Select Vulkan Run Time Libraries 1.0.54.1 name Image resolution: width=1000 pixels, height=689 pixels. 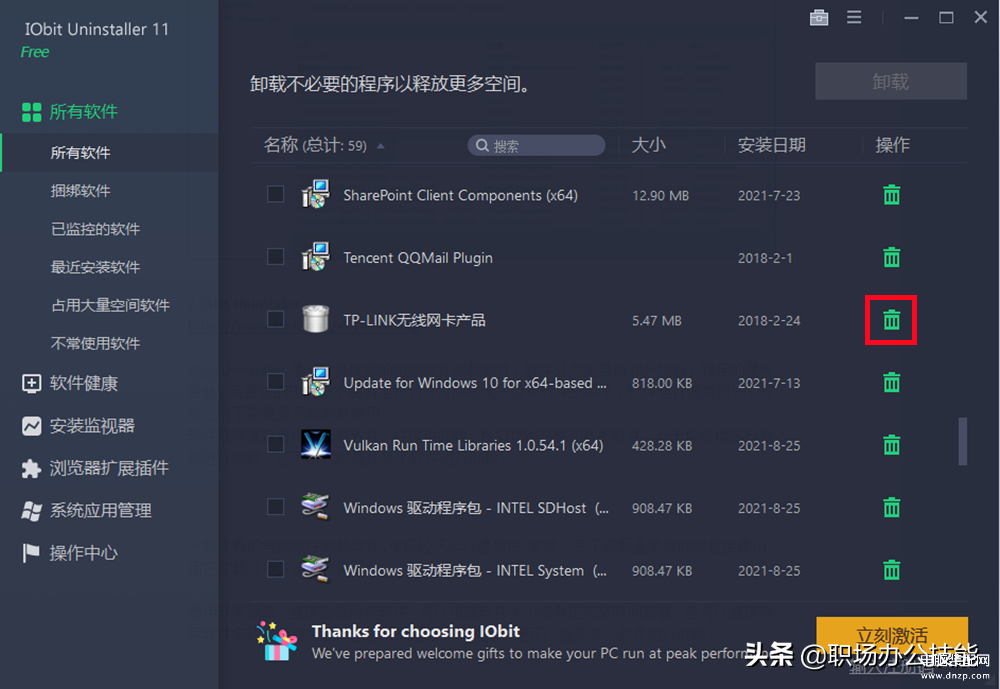(473, 445)
